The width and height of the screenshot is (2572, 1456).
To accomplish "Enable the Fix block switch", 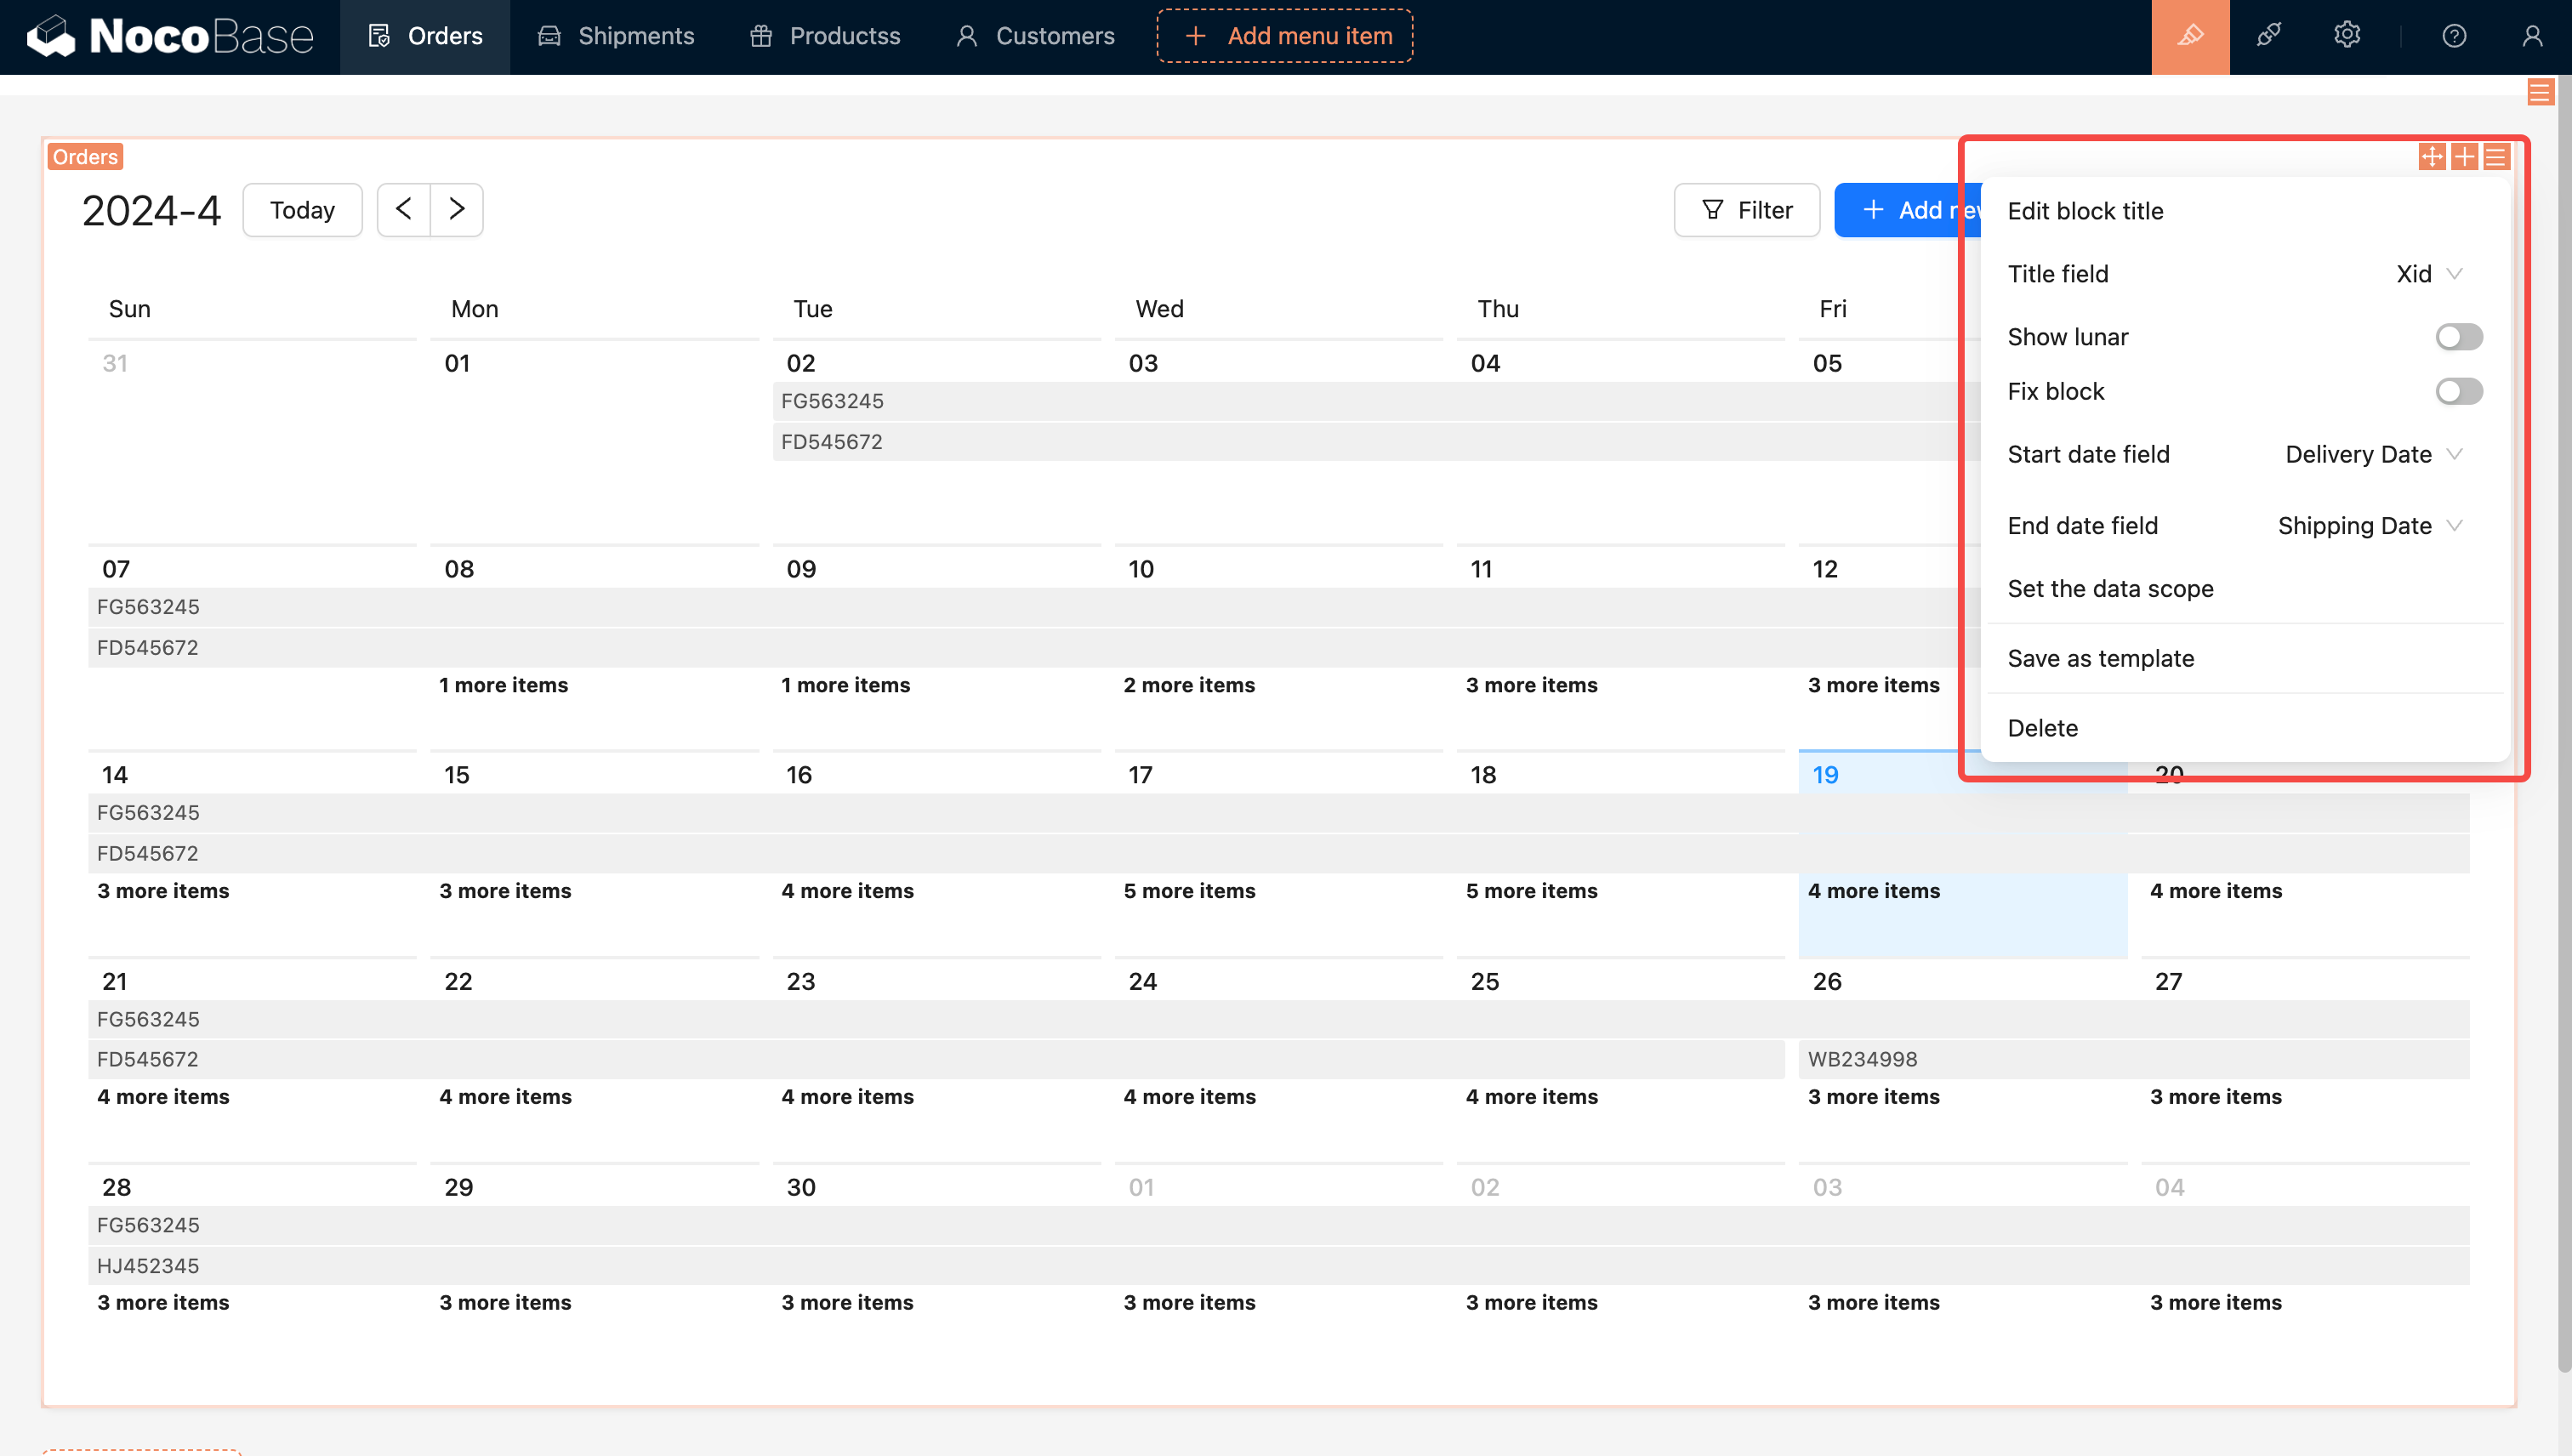I will (2458, 391).
